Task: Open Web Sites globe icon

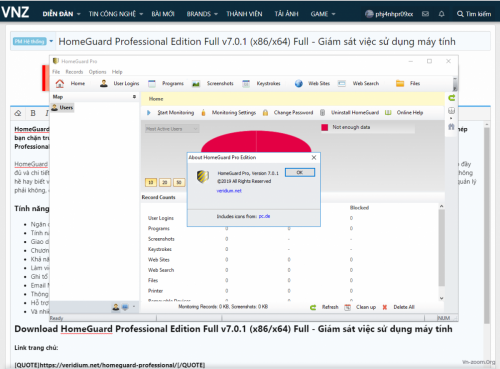Action: (299, 84)
